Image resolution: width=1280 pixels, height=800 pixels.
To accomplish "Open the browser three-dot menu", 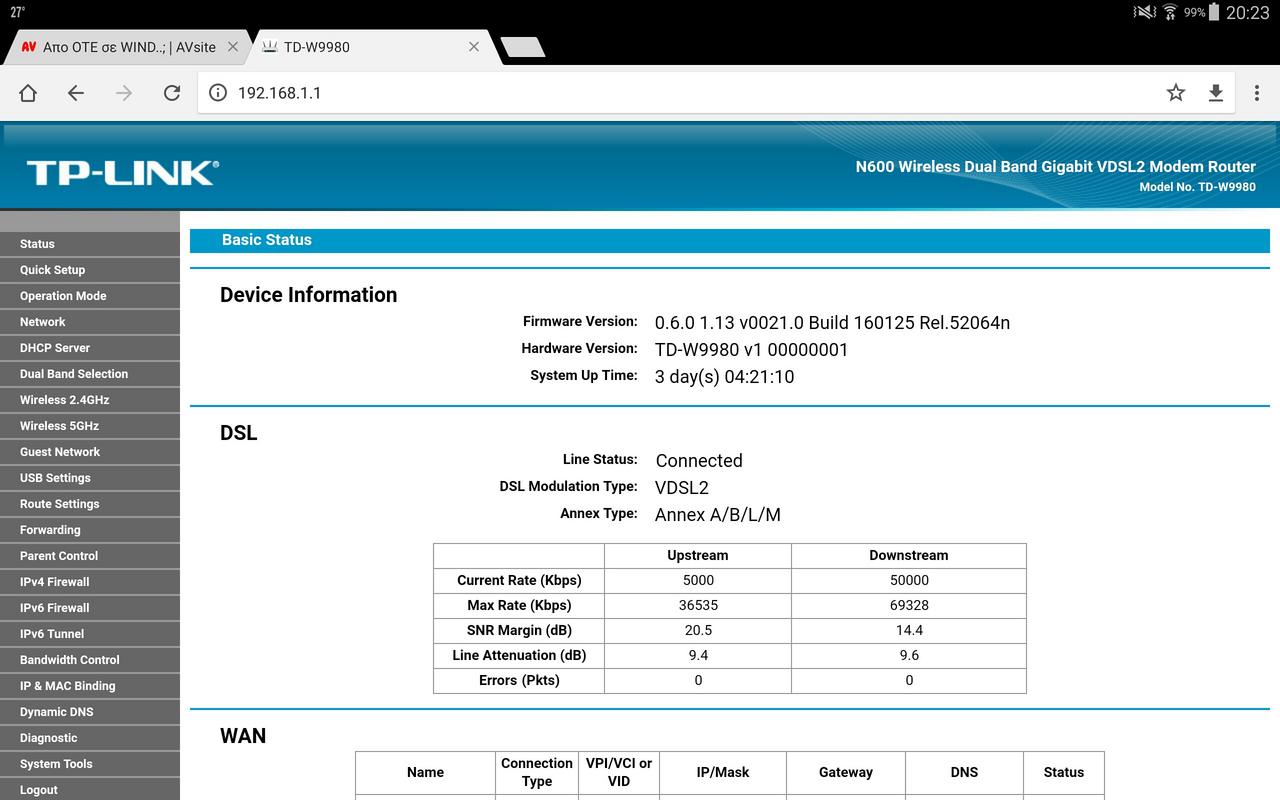I will pos(1257,93).
